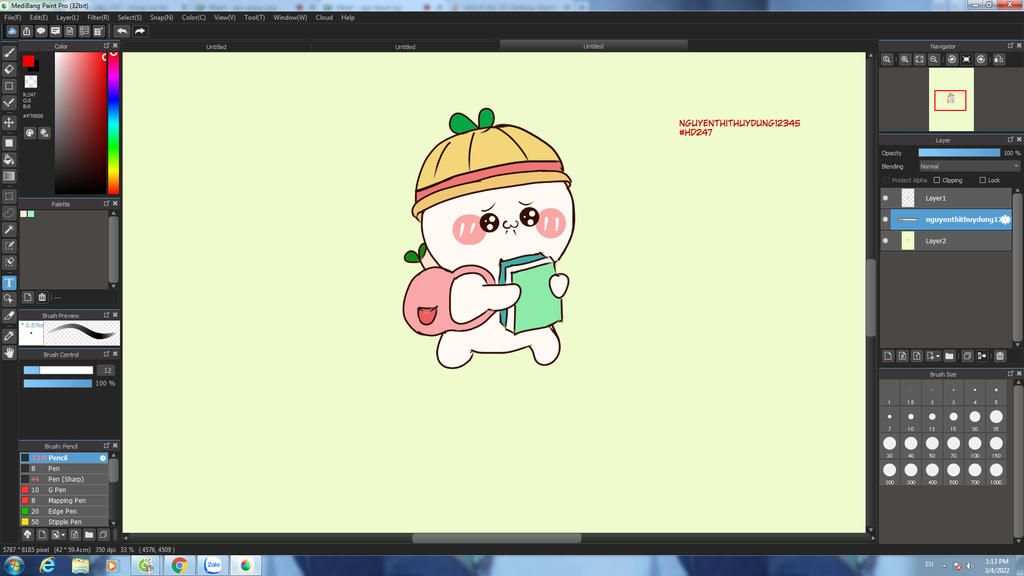1024x576 pixels.
Task: Enable the Lock checkbox in Layer panel
Action: pos(982,180)
